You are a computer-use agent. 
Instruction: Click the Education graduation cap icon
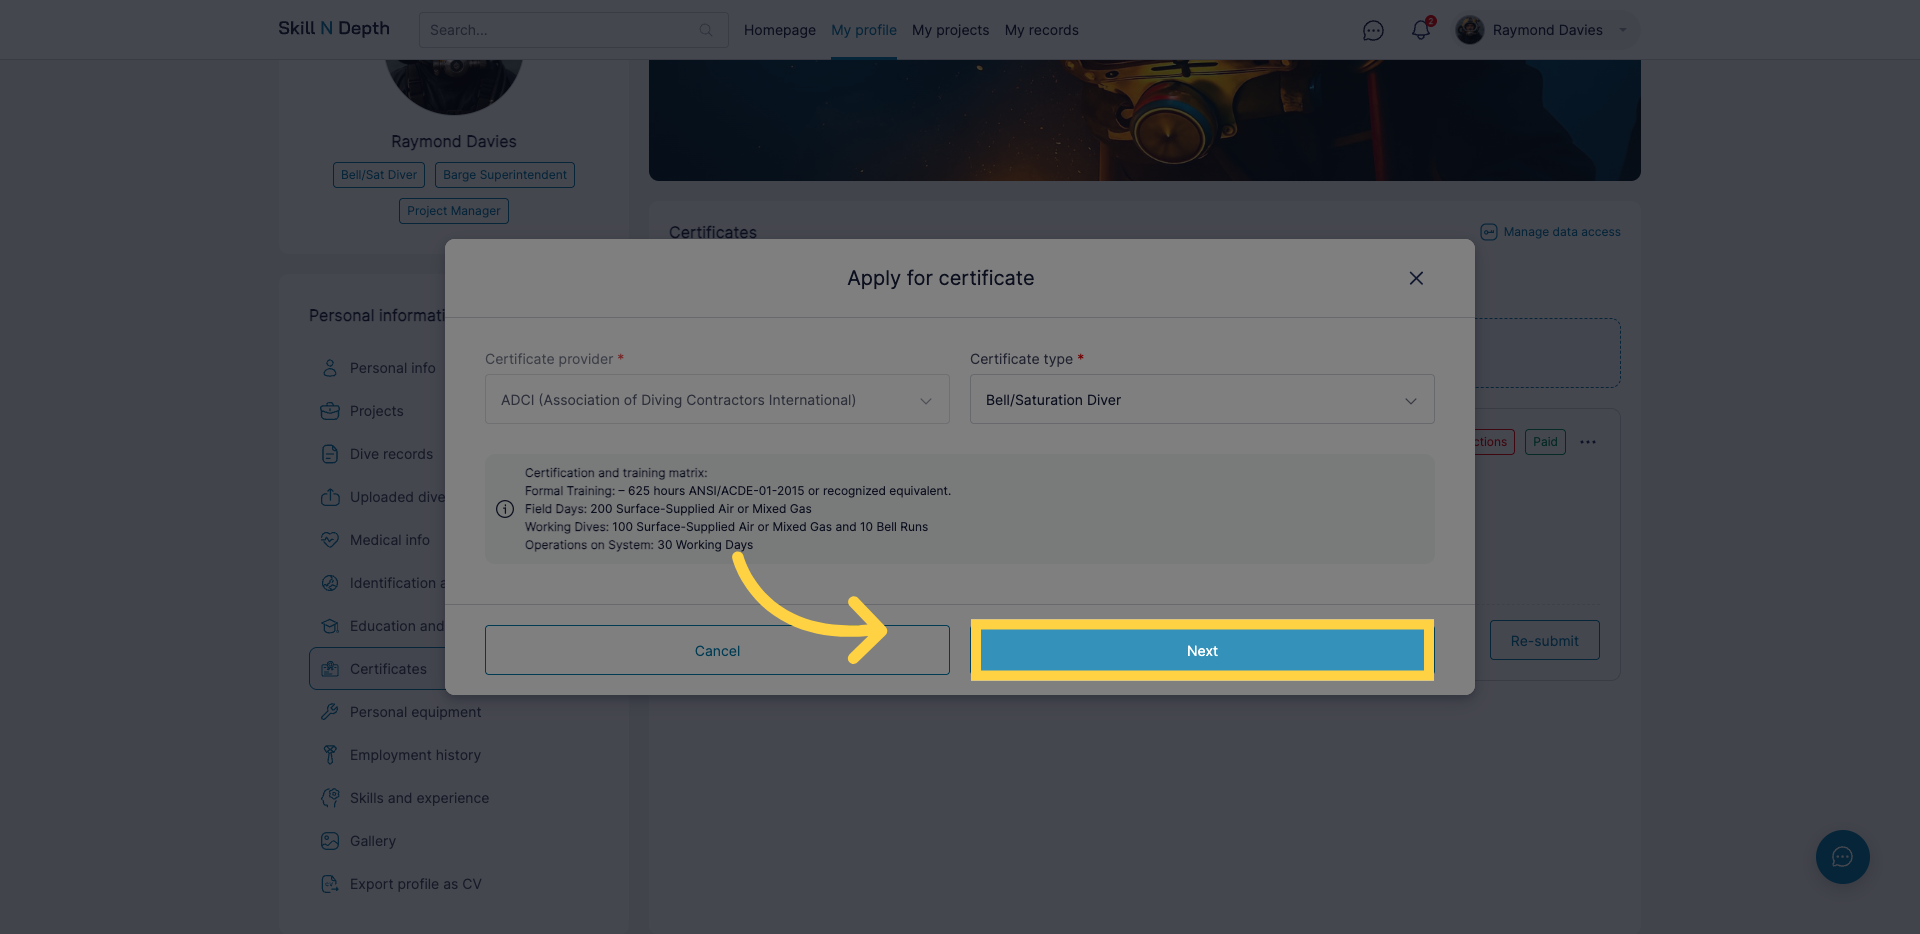tap(330, 626)
